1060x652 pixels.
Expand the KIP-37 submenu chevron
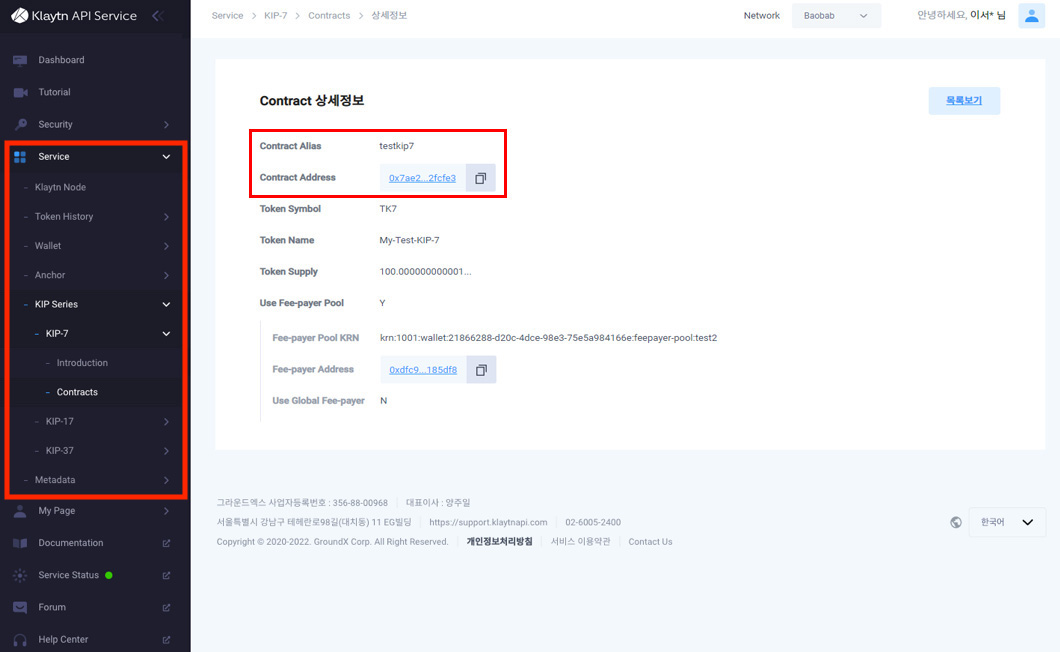click(166, 450)
